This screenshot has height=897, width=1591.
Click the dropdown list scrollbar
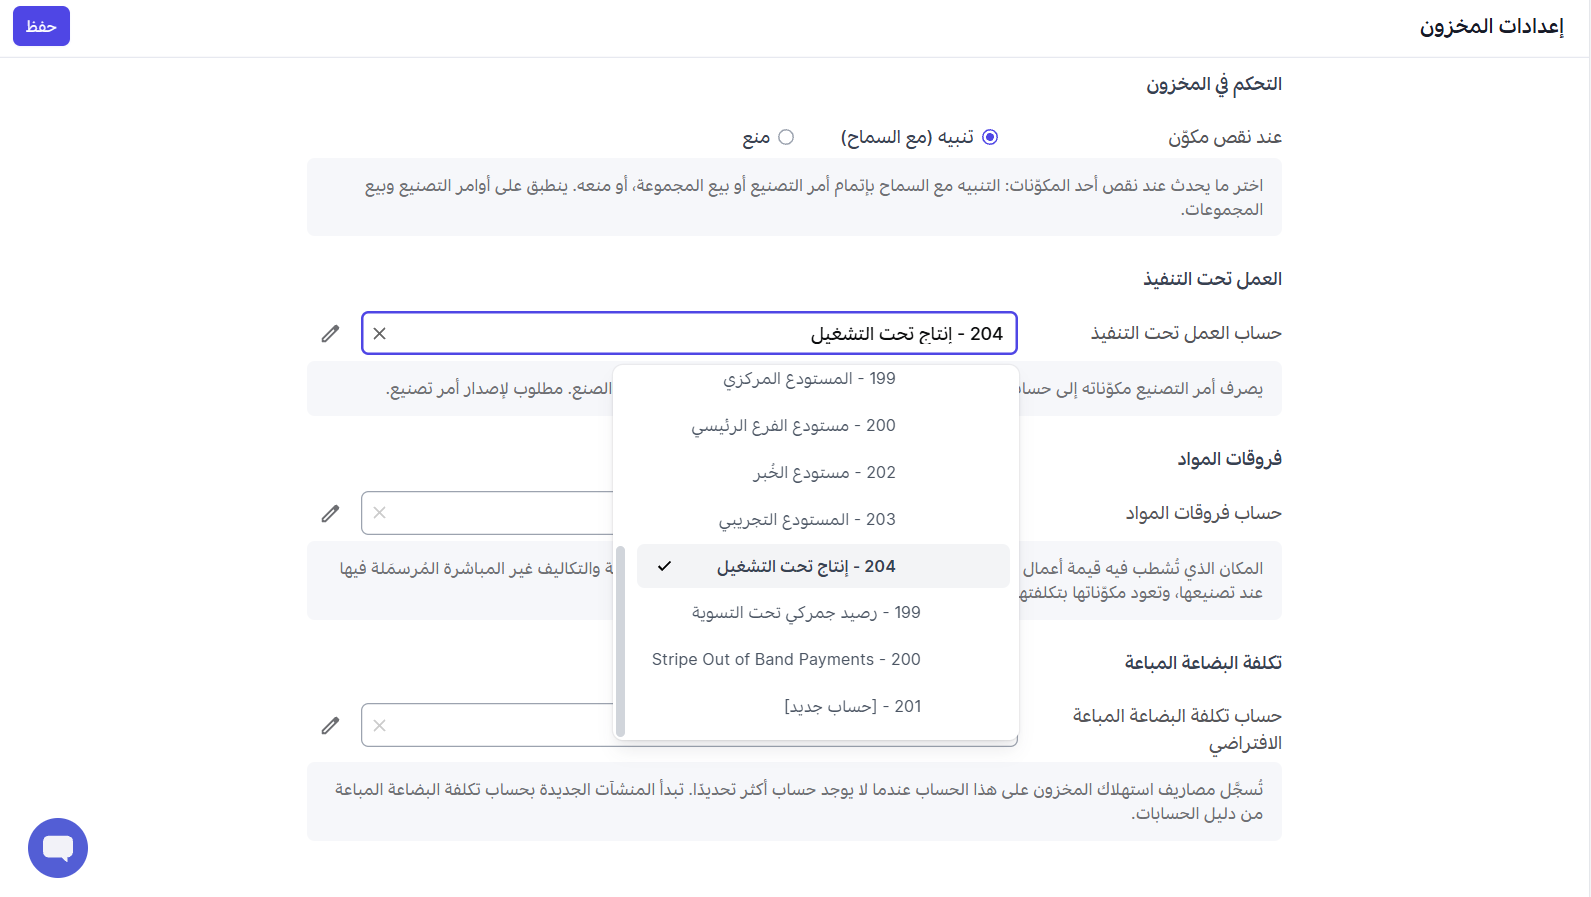point(620,641)
